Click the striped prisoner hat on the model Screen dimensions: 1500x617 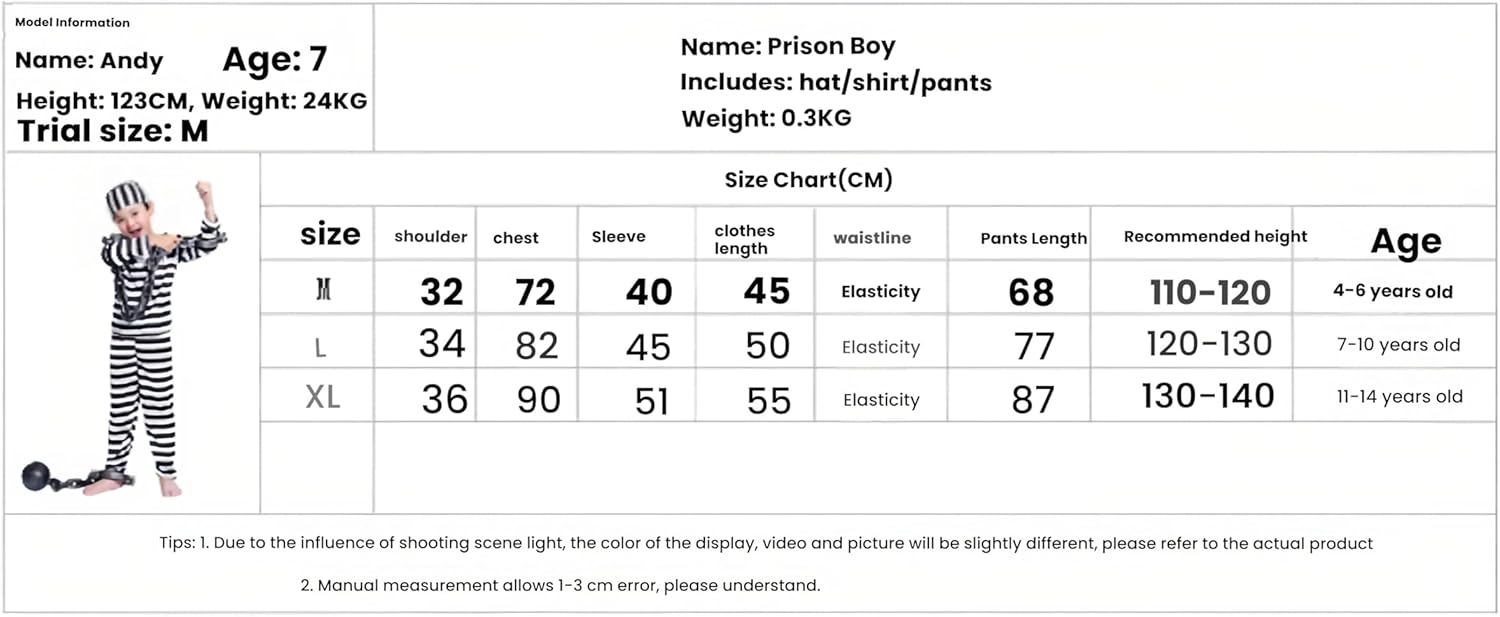pyautogui.click(x=127, y=196)
